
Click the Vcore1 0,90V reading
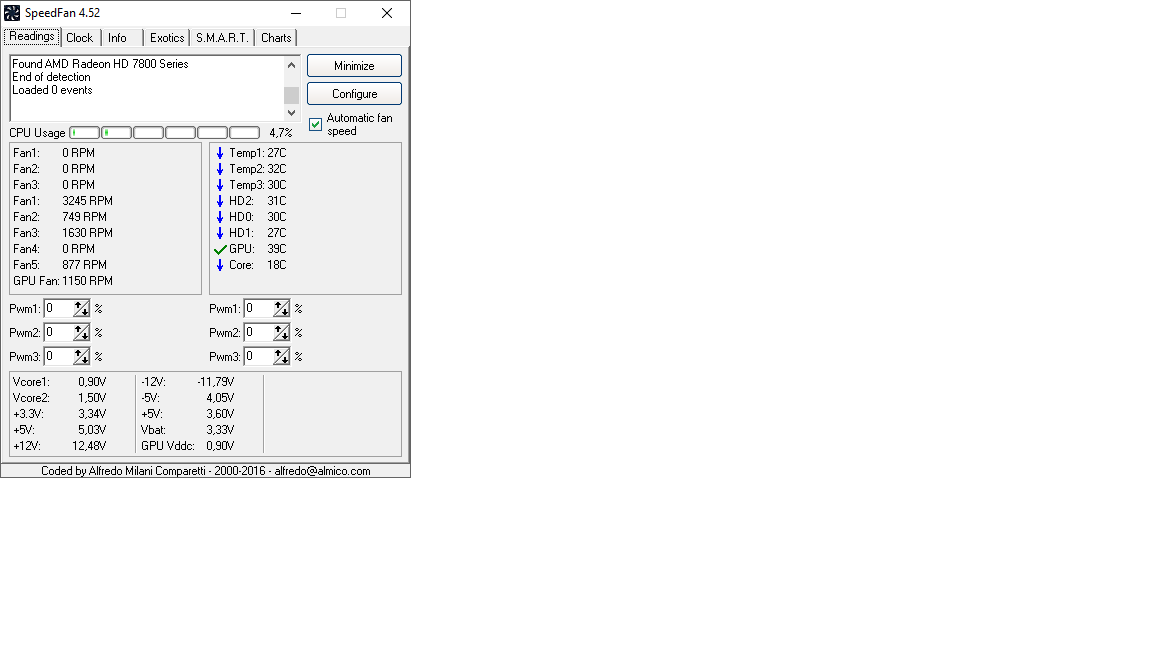click(x=60, y=382)
